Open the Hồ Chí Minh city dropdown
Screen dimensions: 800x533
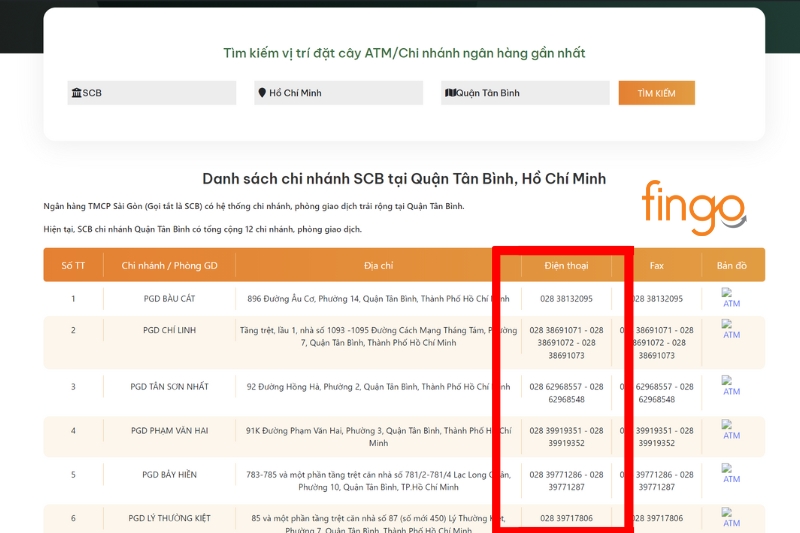tap(338, 93)
